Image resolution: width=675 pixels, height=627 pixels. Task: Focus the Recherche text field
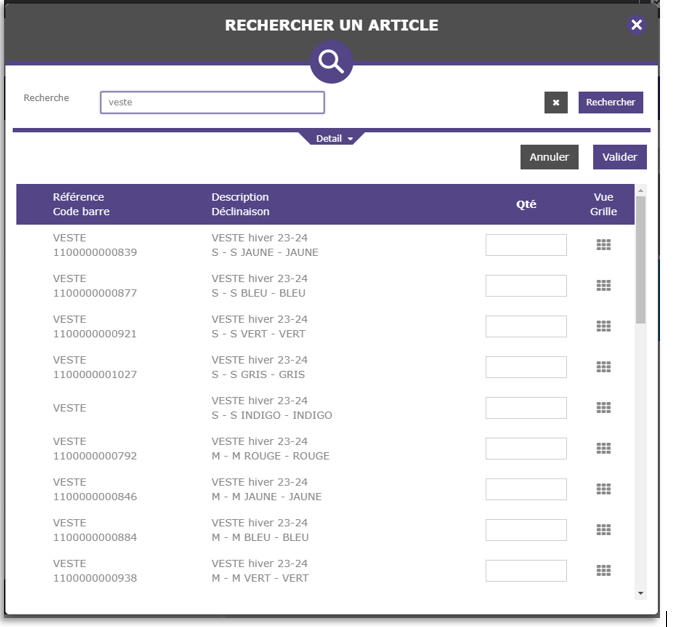coord(212,102)
